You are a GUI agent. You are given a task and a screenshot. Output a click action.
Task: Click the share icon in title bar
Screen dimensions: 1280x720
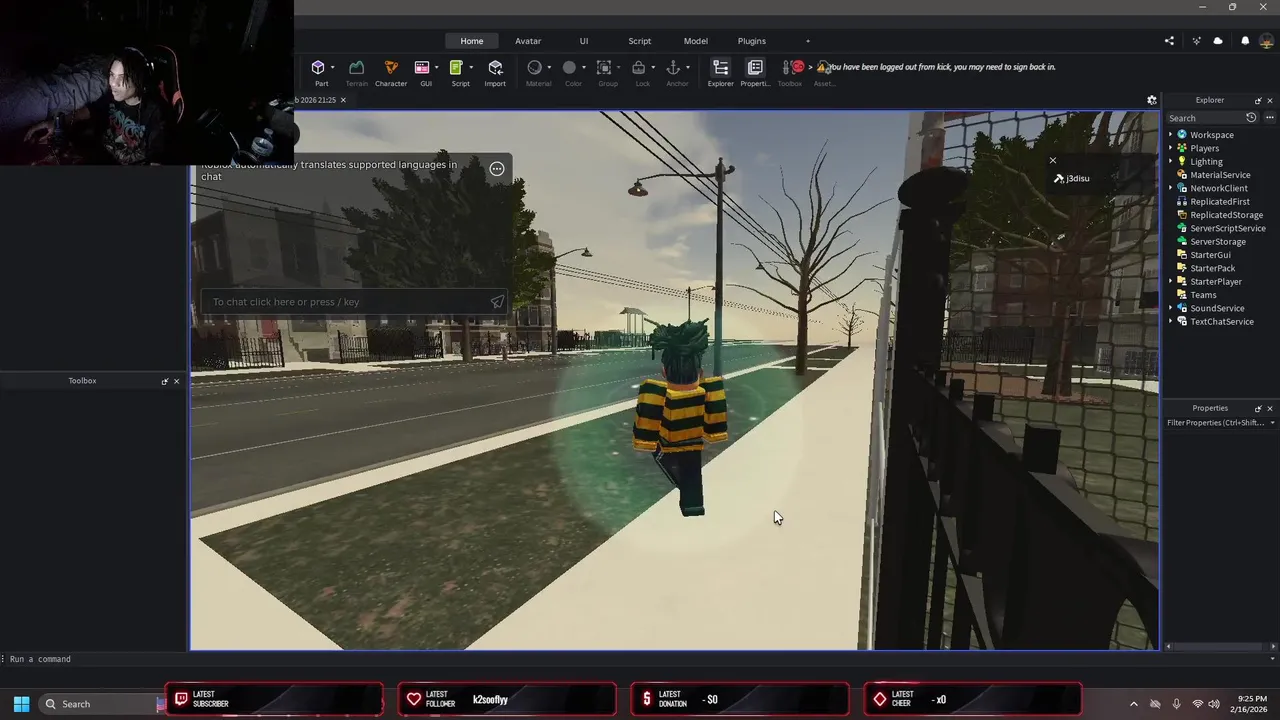(1169, 41)
